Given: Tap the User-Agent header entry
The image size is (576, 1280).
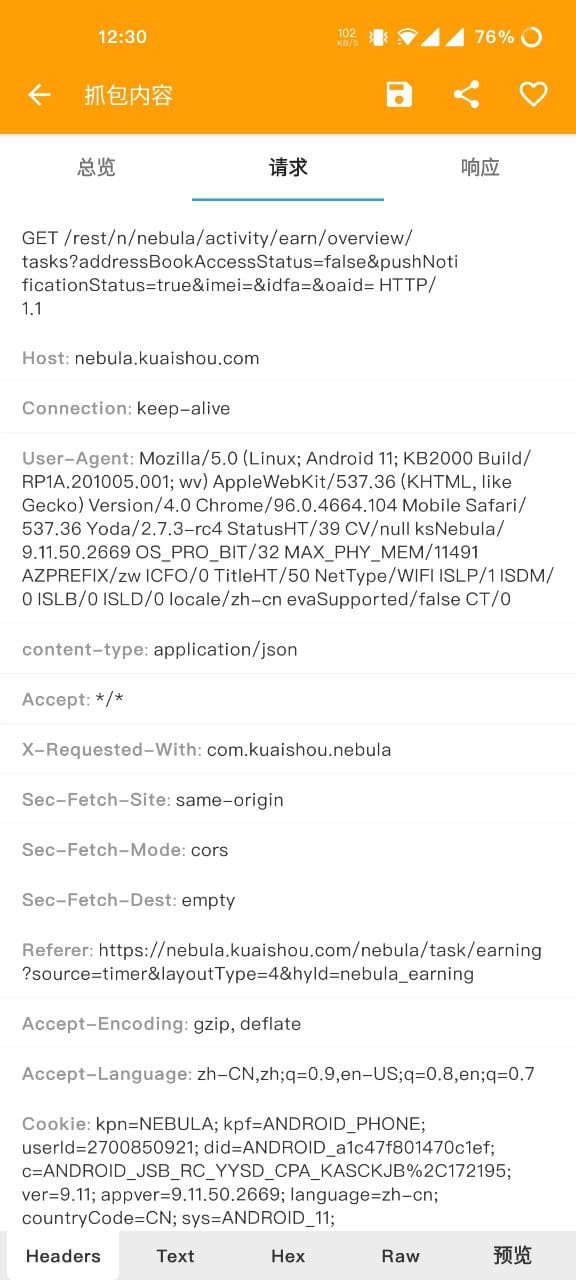Looking at the screenshot, I should [x=288, y=529].
